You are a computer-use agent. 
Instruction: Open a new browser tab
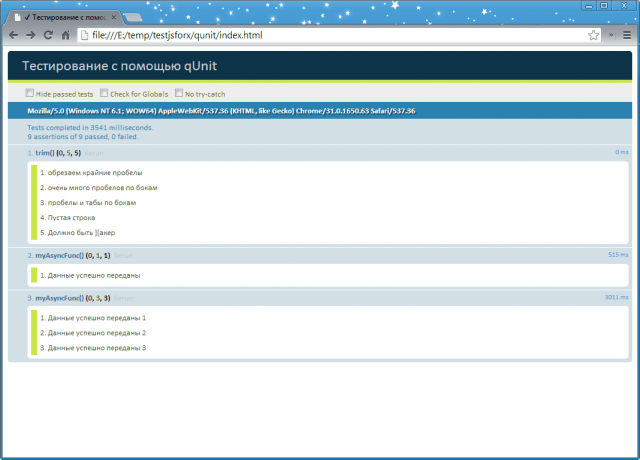point(133,17)
